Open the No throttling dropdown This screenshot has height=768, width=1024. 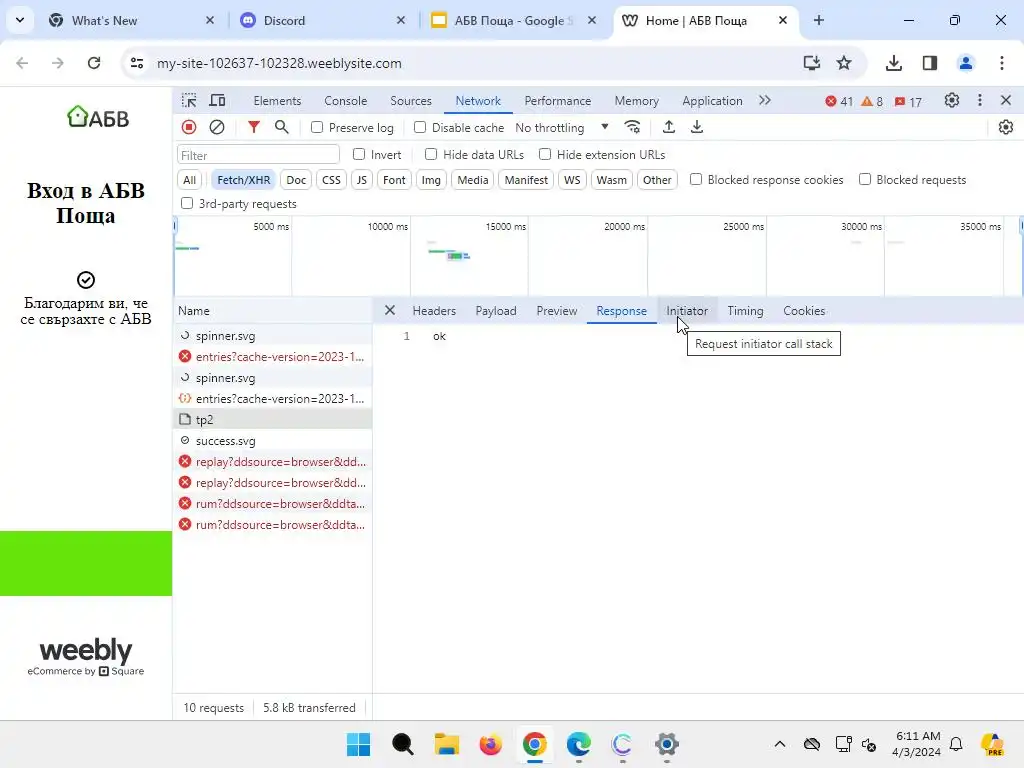coord(562,127)
